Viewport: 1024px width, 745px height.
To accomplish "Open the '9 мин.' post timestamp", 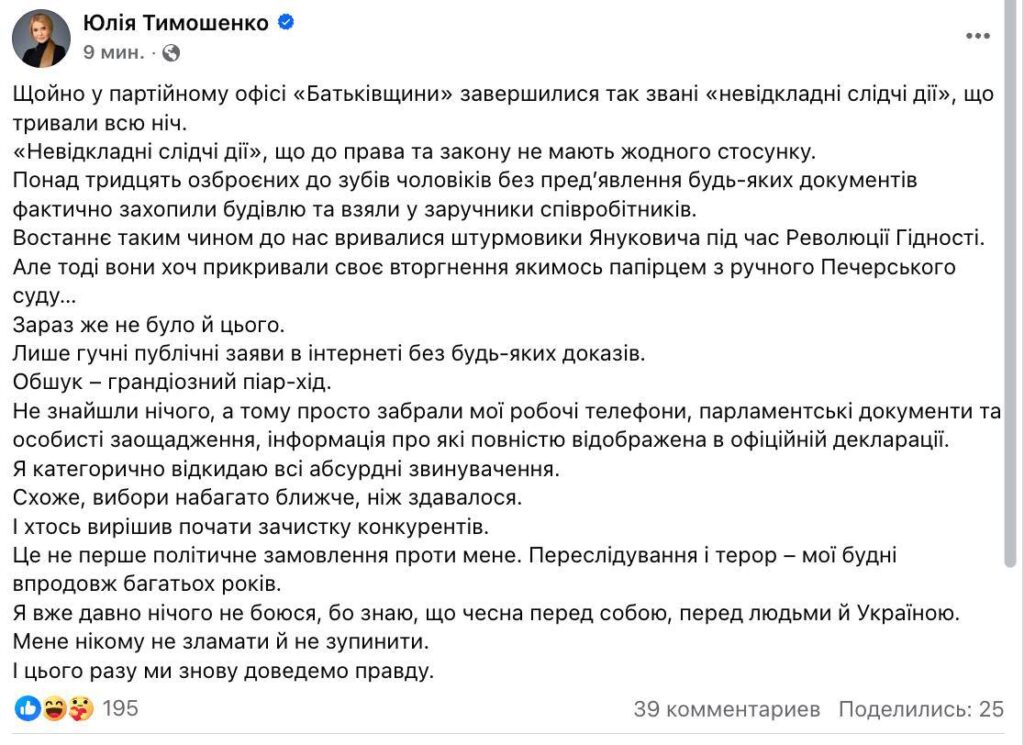I will (x=113, y=51).
